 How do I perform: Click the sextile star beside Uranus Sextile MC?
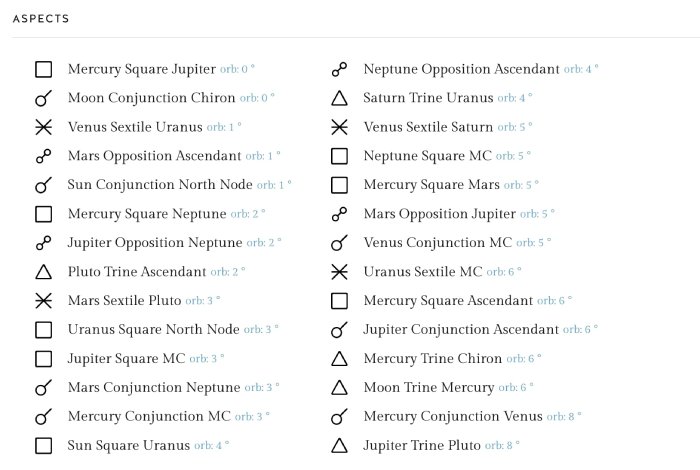pos(339,272)
